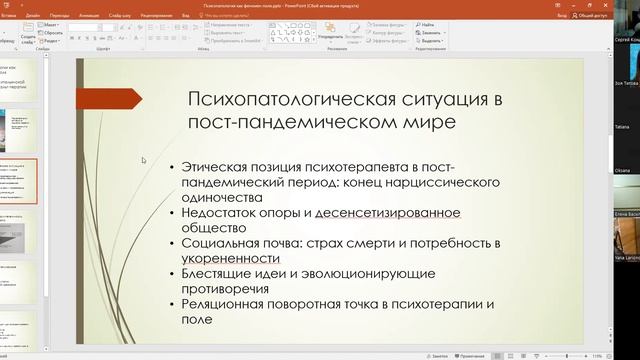This screenshot has width=640, height=360.
Task: Click the Общий доступ (Share) button
Action: pyautogui.click(x=589, y=16)
